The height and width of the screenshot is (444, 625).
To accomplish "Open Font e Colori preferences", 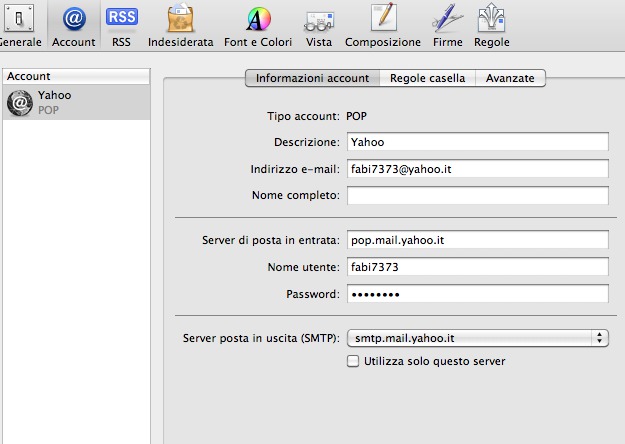I will 258,25.
